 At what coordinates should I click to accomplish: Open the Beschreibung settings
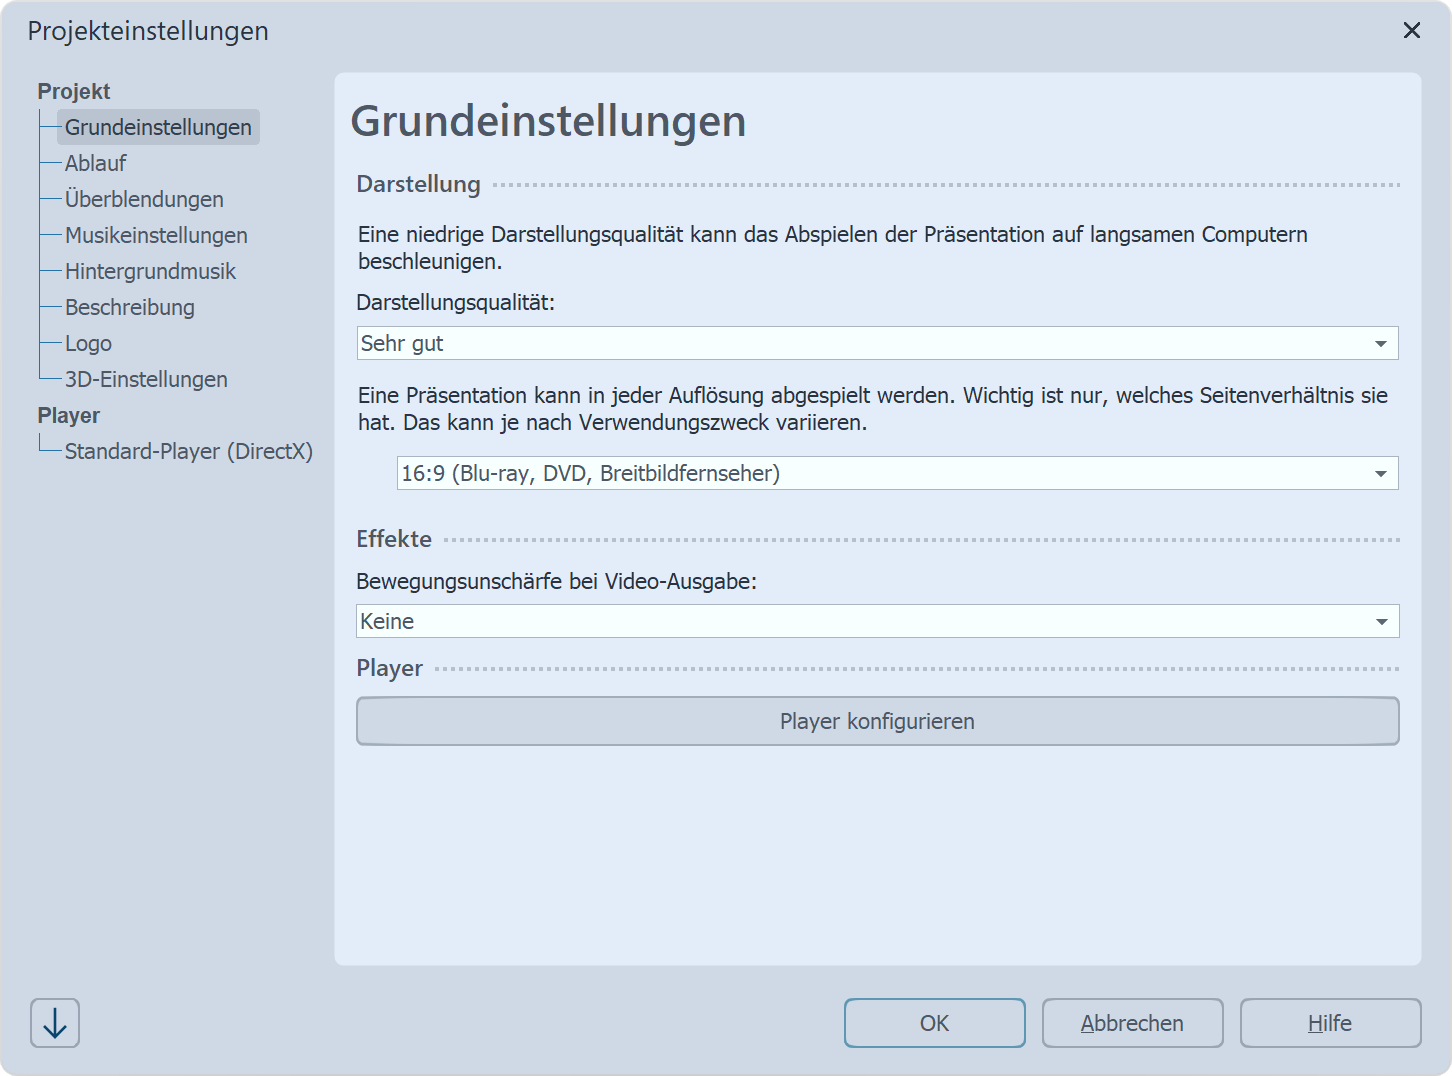click(x=129, y=307)
